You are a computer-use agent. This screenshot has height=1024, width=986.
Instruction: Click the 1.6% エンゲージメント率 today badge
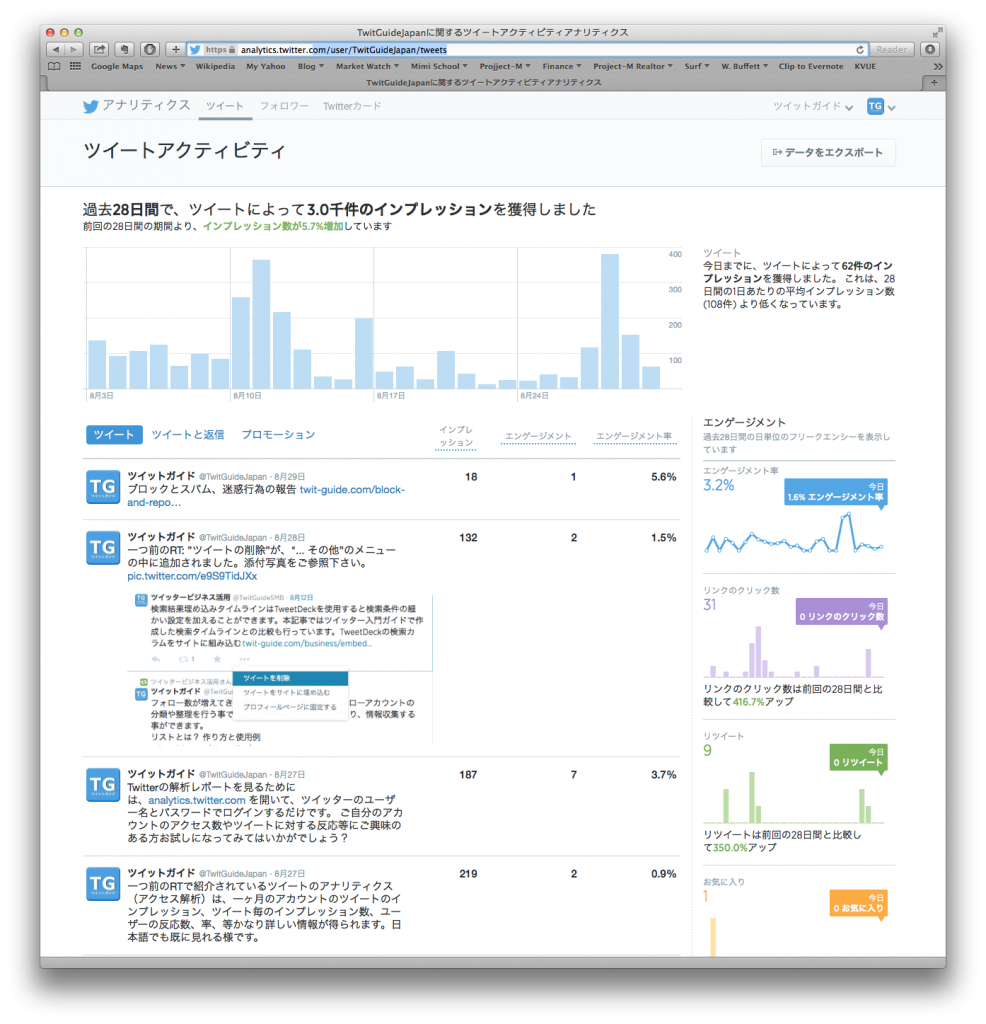point(835,492)
